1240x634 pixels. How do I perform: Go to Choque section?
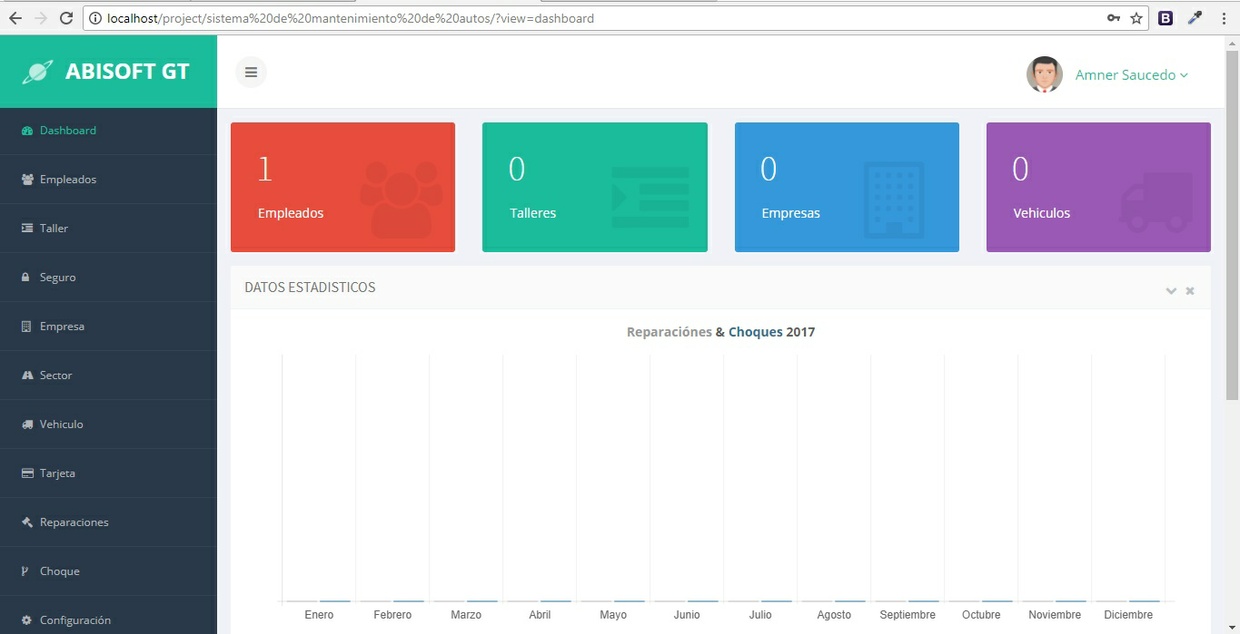coord(108,572)
